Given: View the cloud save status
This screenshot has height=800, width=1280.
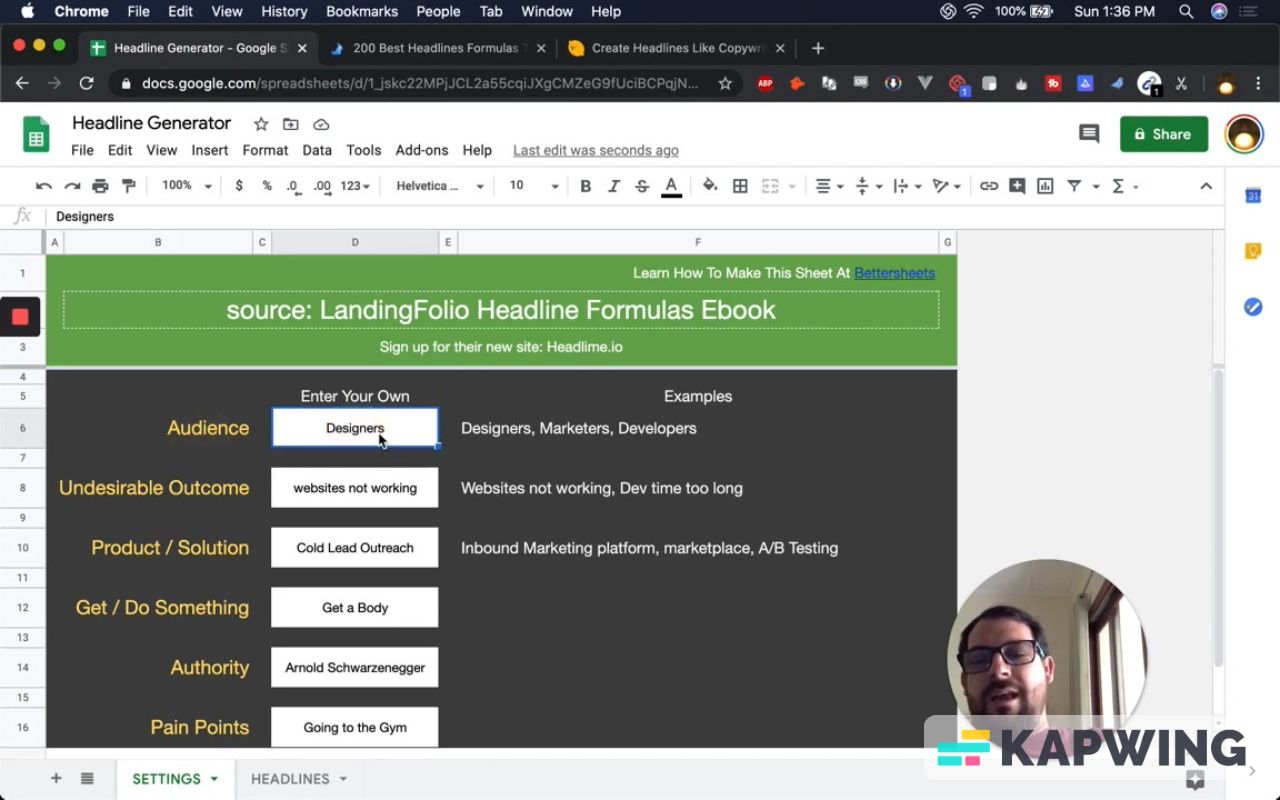Looking at the screenshot, I should coord(321,124).
